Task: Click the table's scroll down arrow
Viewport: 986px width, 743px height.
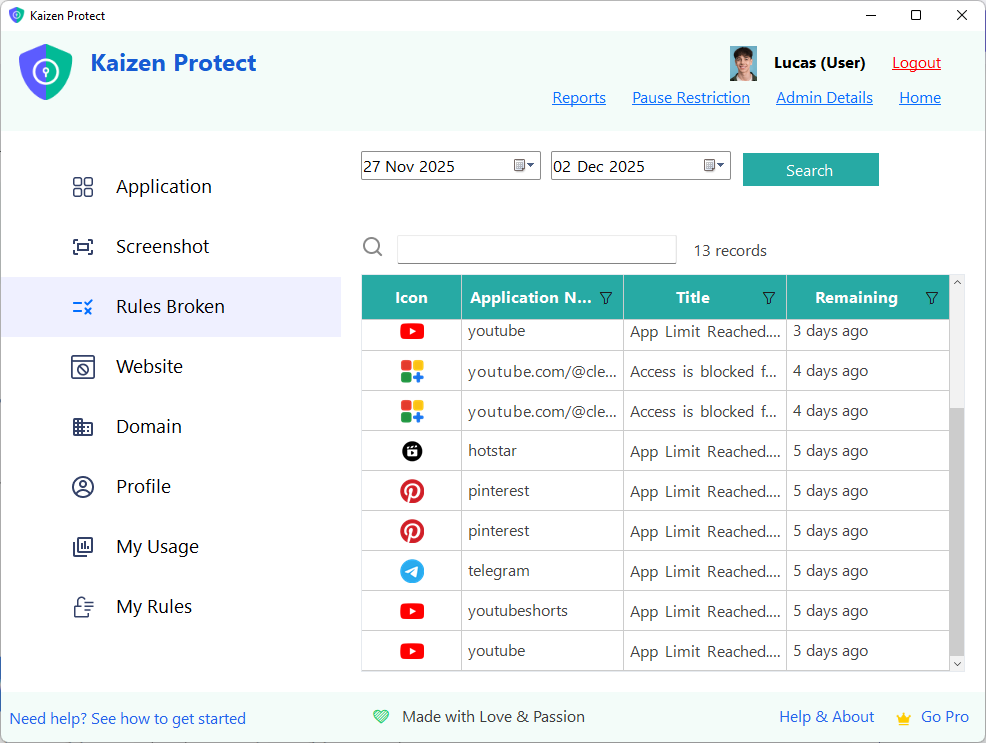Action: 957,663
